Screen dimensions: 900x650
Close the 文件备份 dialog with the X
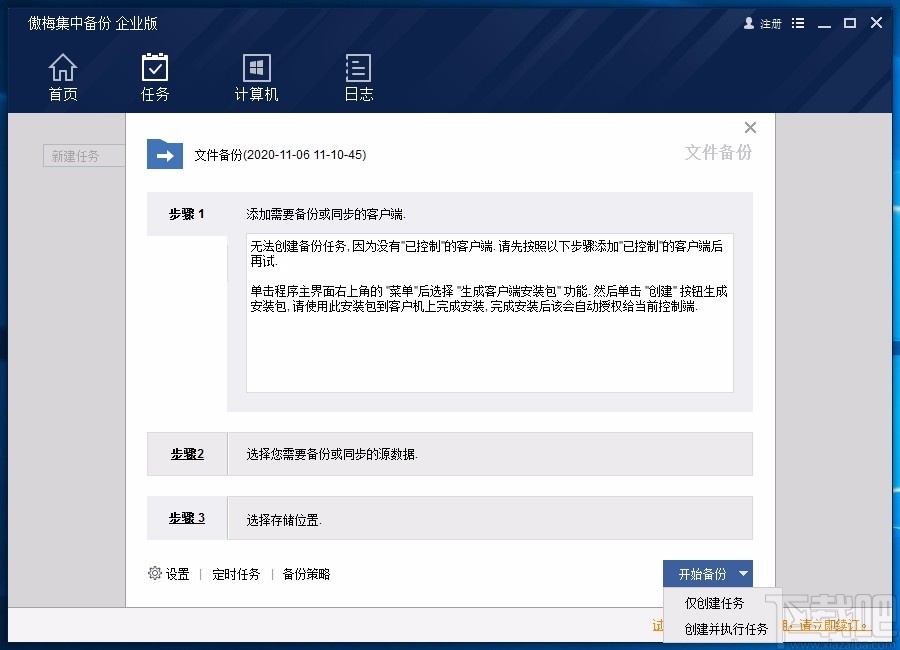(x=750, y=128)
